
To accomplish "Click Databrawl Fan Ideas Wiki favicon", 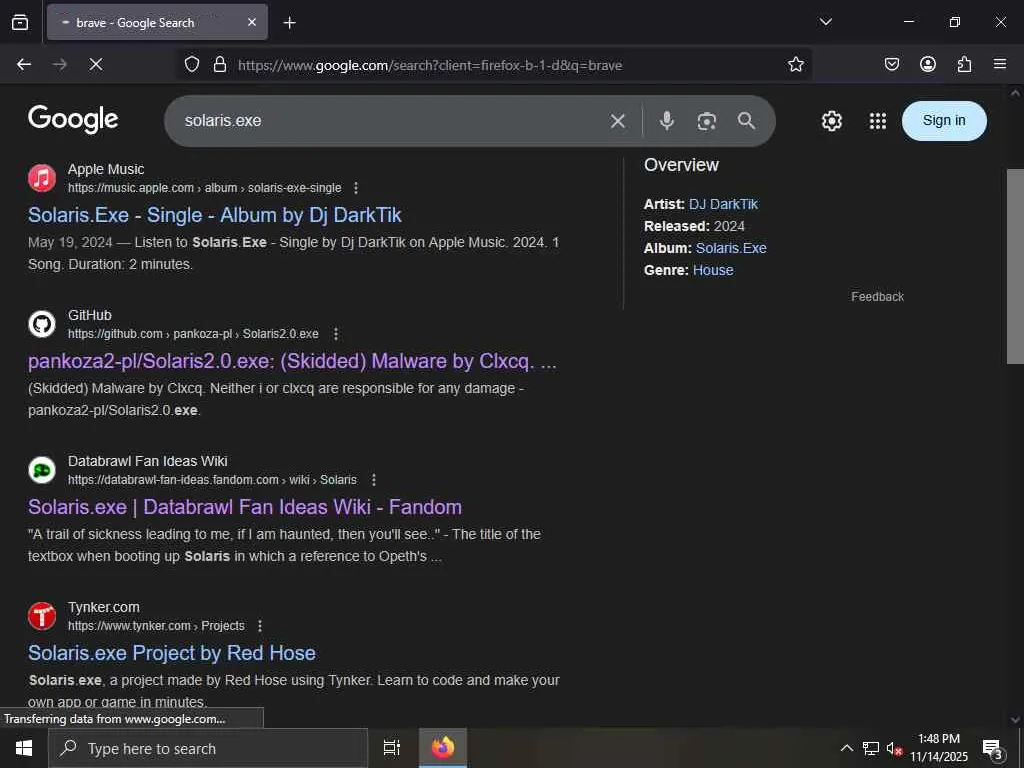I will [42, 470].
